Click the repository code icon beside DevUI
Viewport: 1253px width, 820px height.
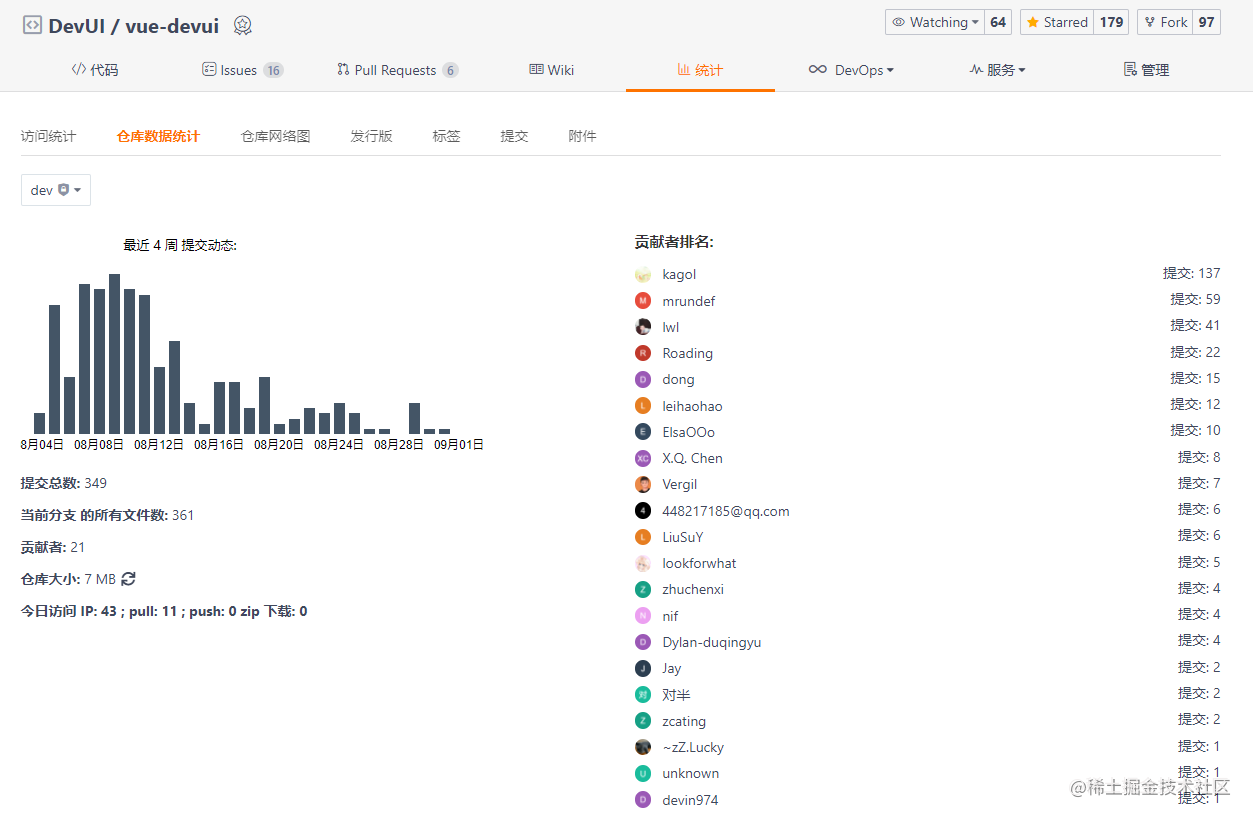pyautogui.click(x=32, y=25)
